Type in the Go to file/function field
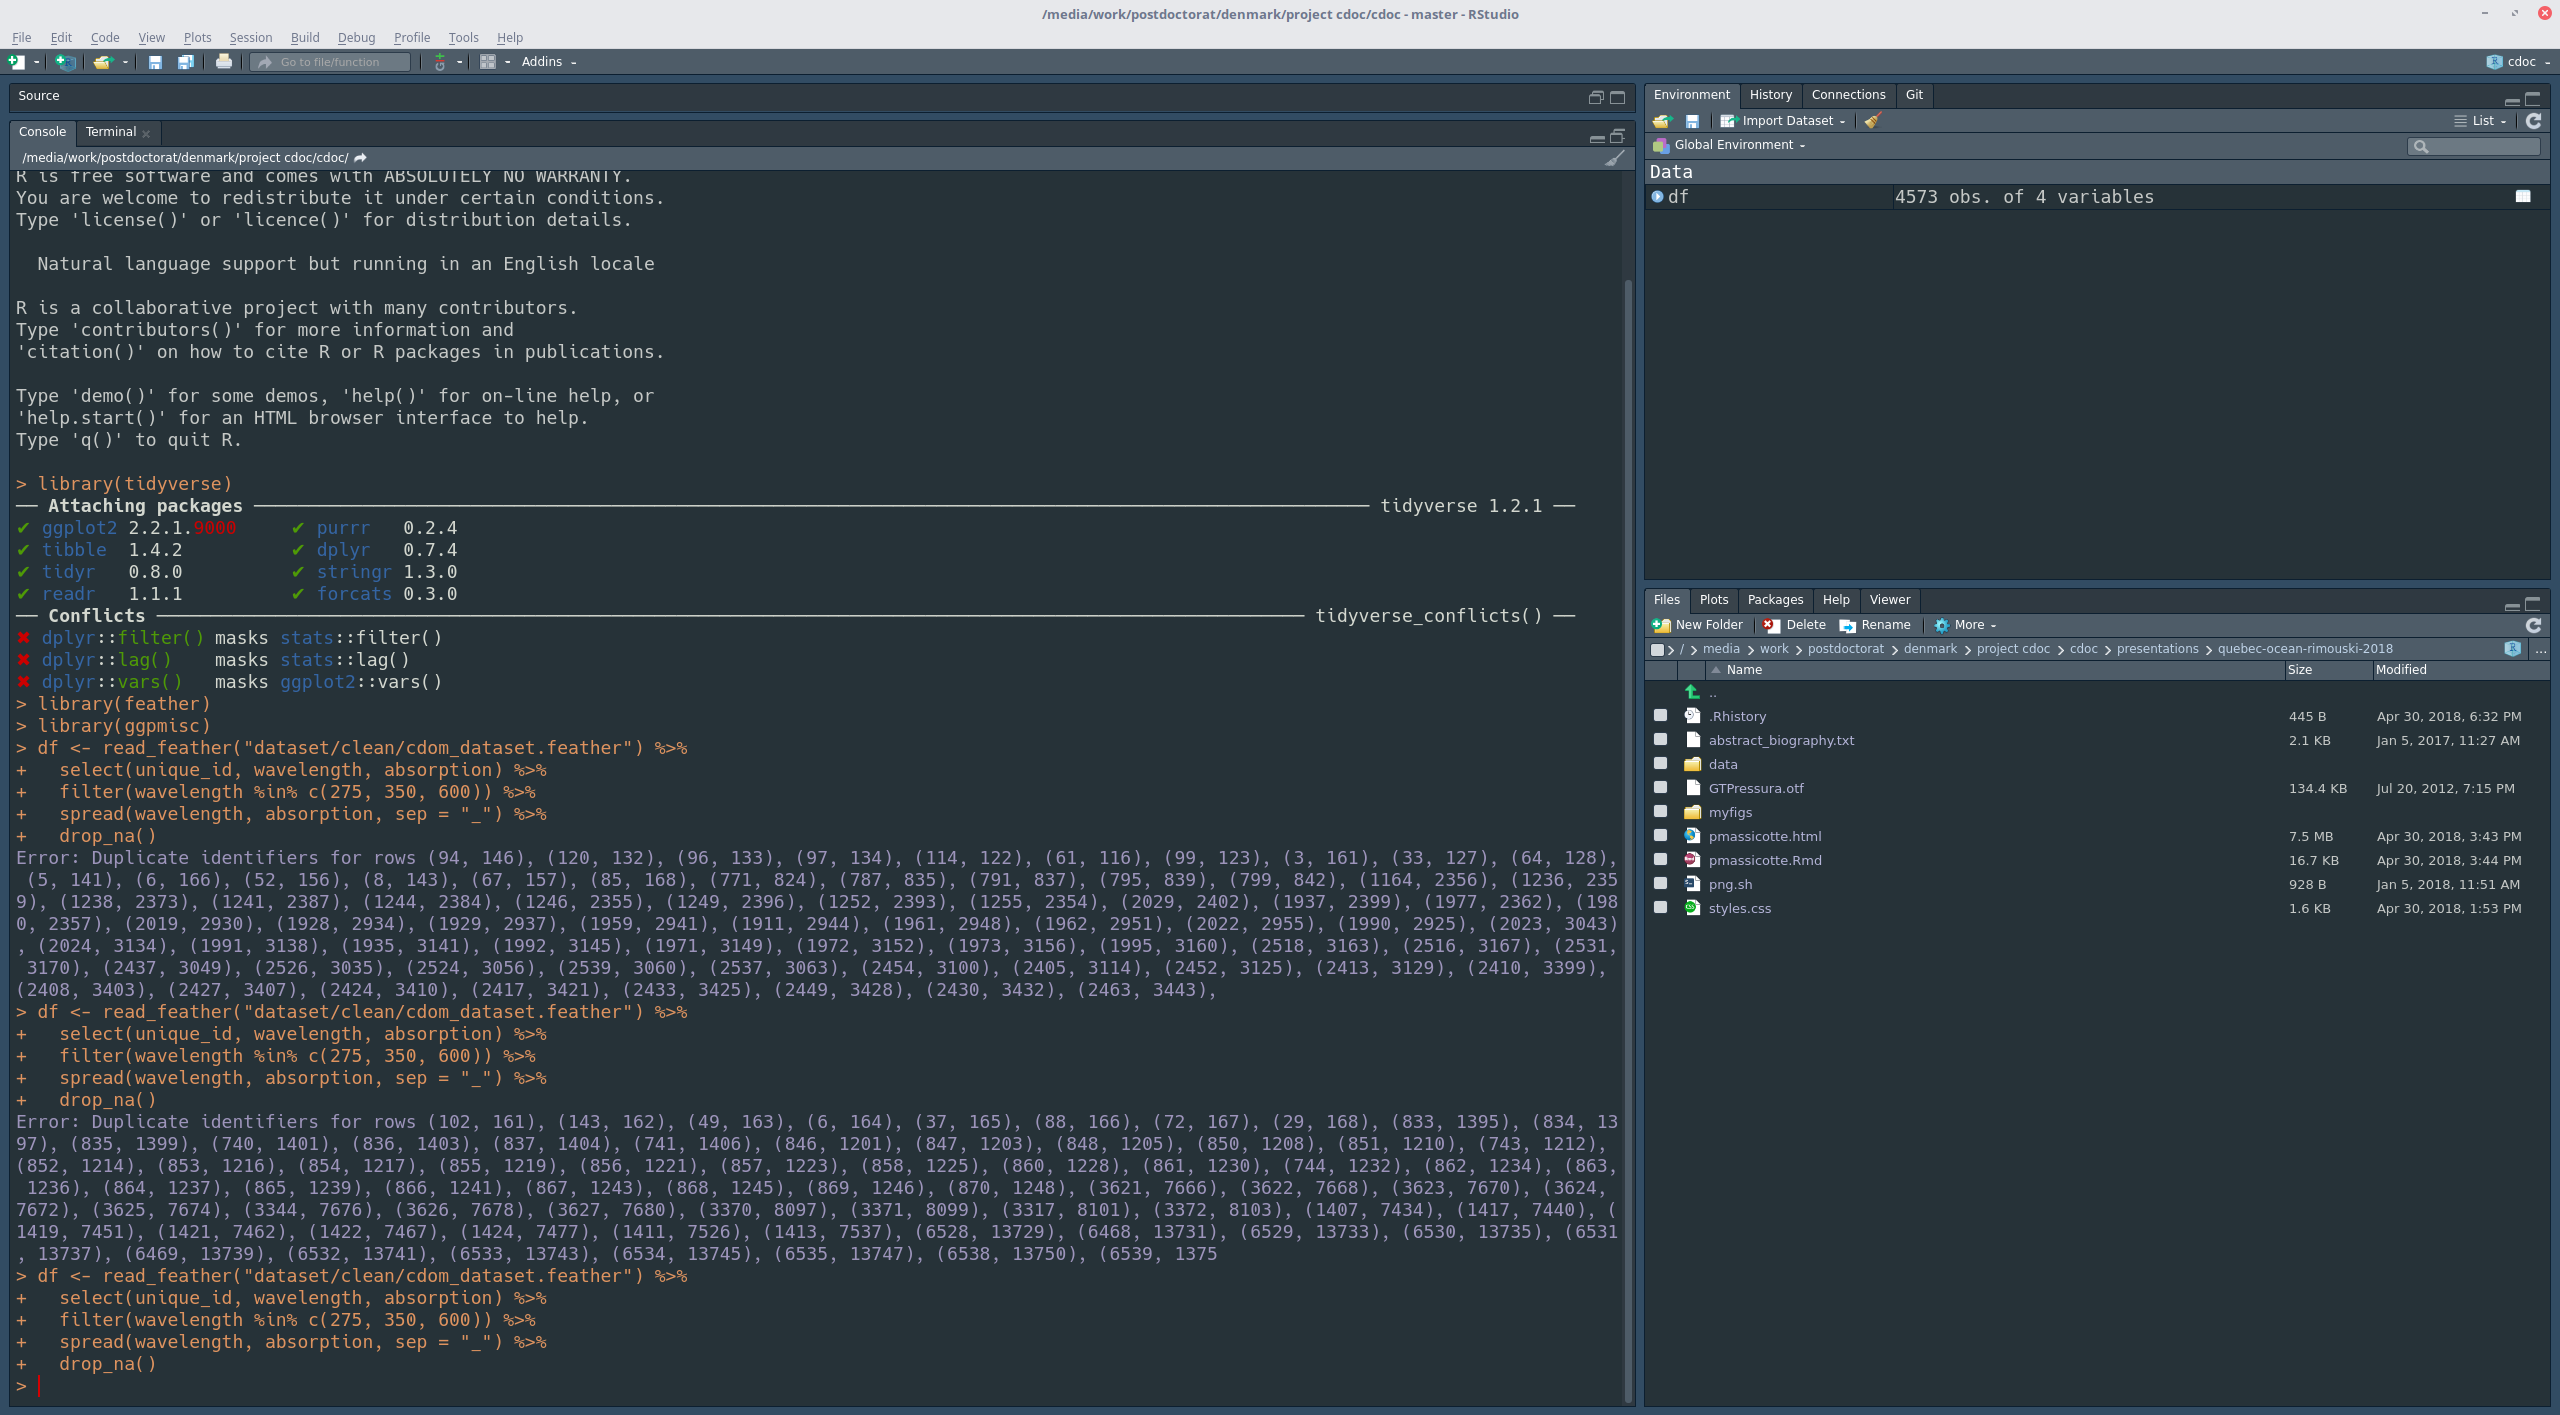Viewport: 2560px width, 1415px height. pyautogui.click(x=330, y=61)
